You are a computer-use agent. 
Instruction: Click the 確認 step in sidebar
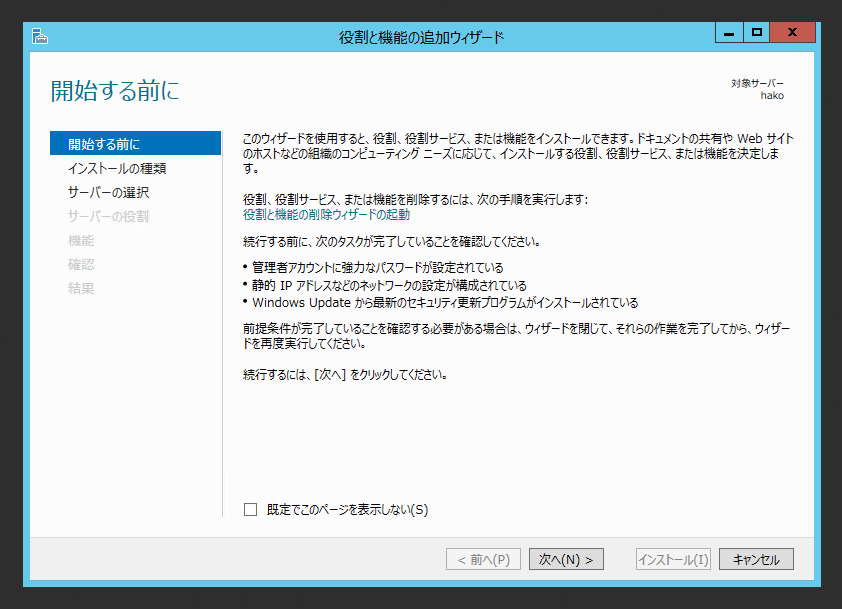[81, 264]
